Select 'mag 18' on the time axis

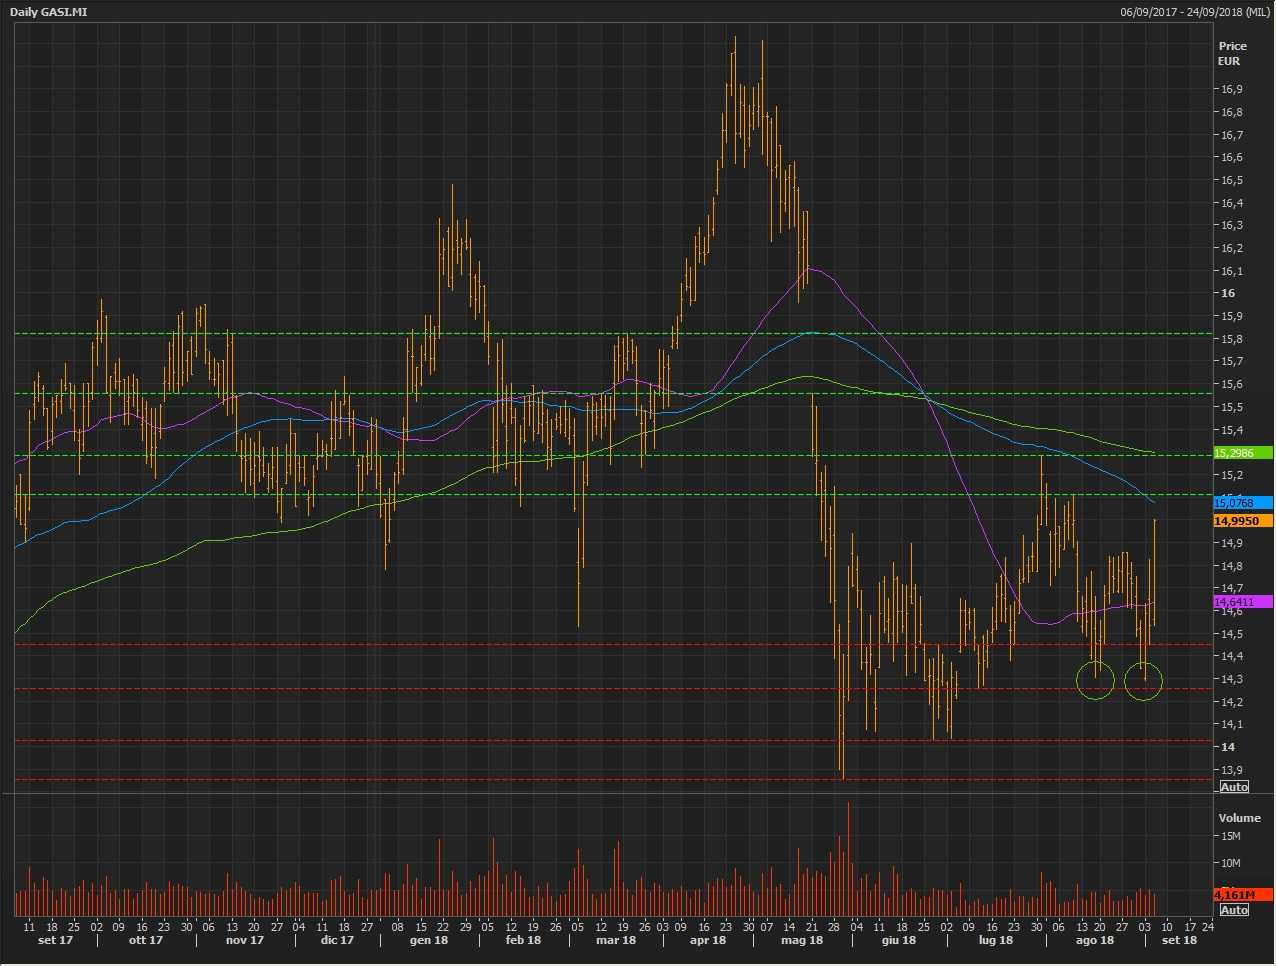801,940
